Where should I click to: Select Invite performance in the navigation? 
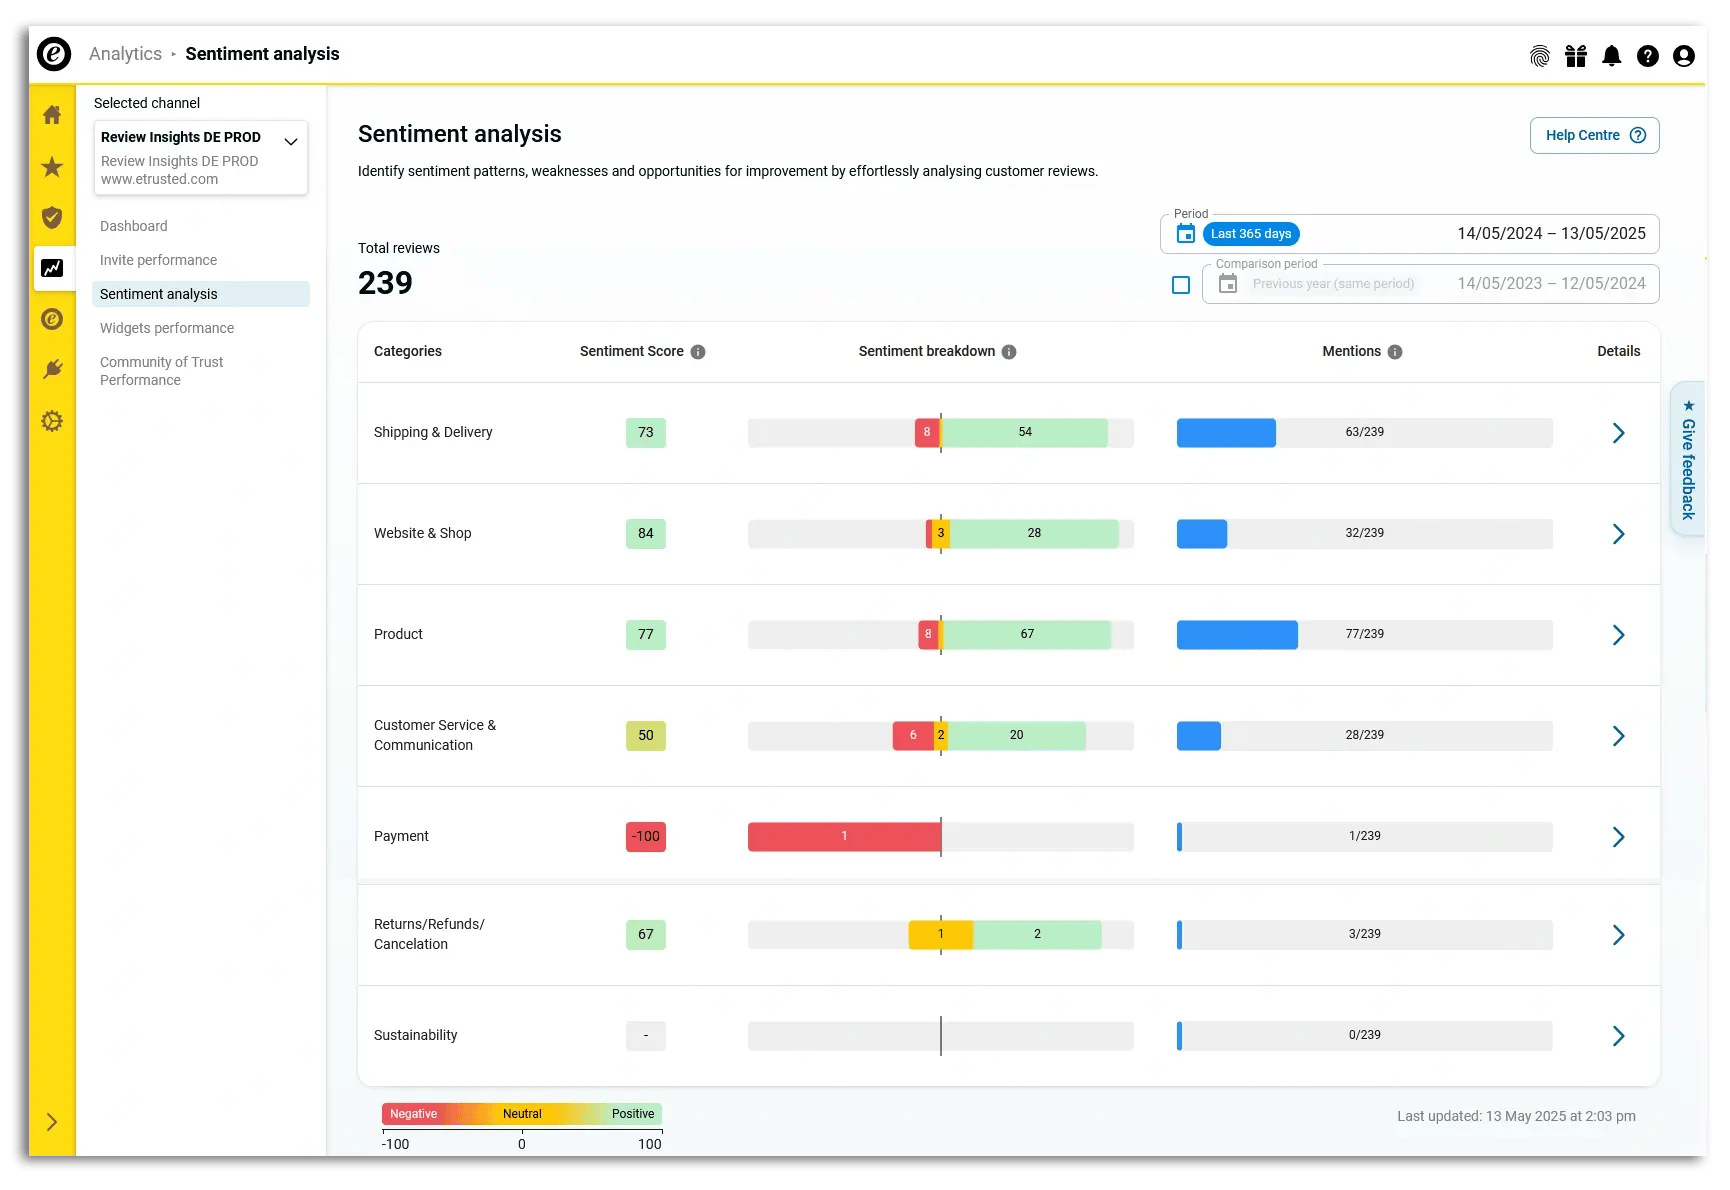click(x=158, y=260)
